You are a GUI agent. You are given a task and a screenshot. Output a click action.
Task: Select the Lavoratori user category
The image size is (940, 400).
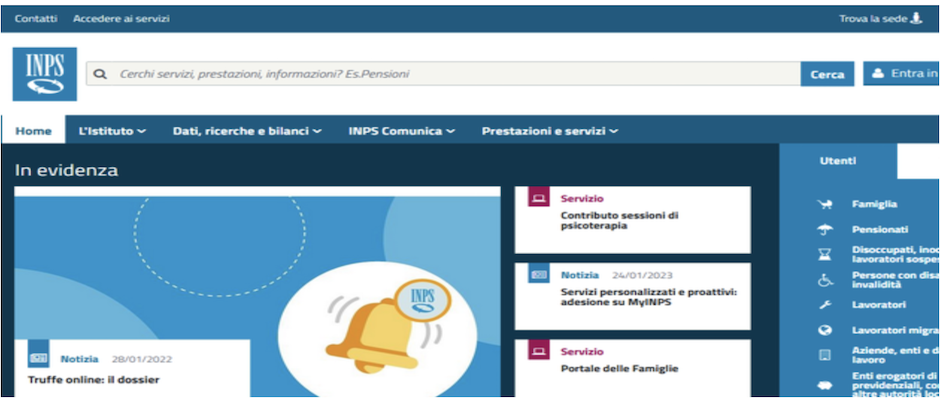(879, 305)
